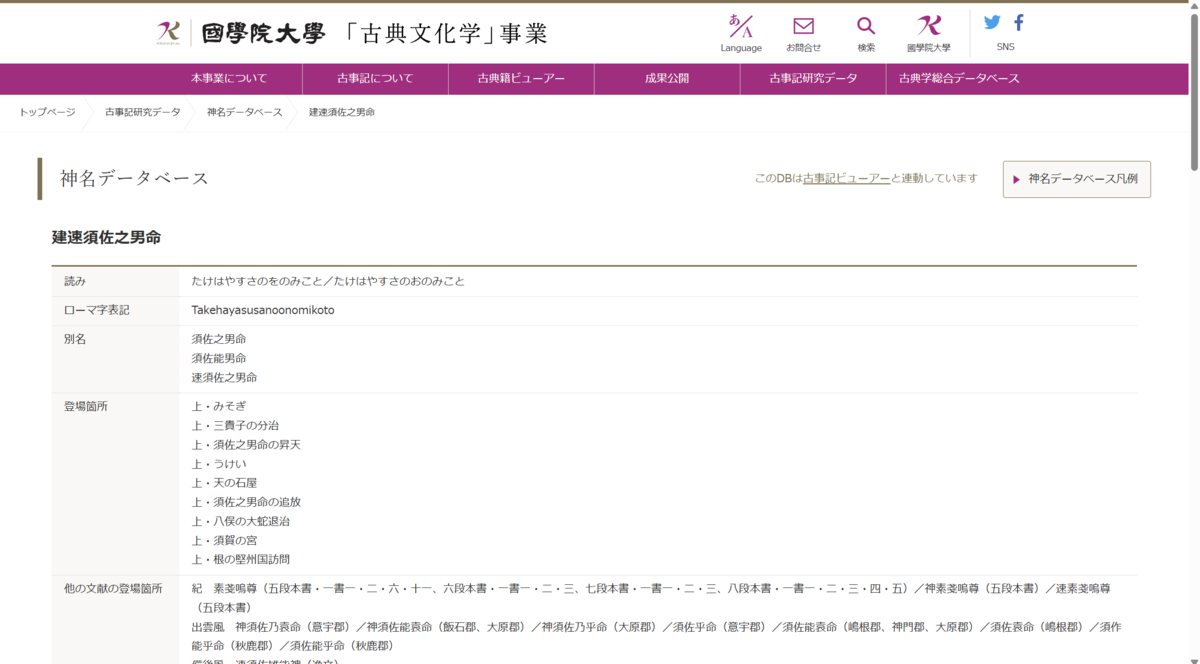Click 上・須佐之男命の昇天 entry
The image size is (1200, 664).
click(246, 445)
